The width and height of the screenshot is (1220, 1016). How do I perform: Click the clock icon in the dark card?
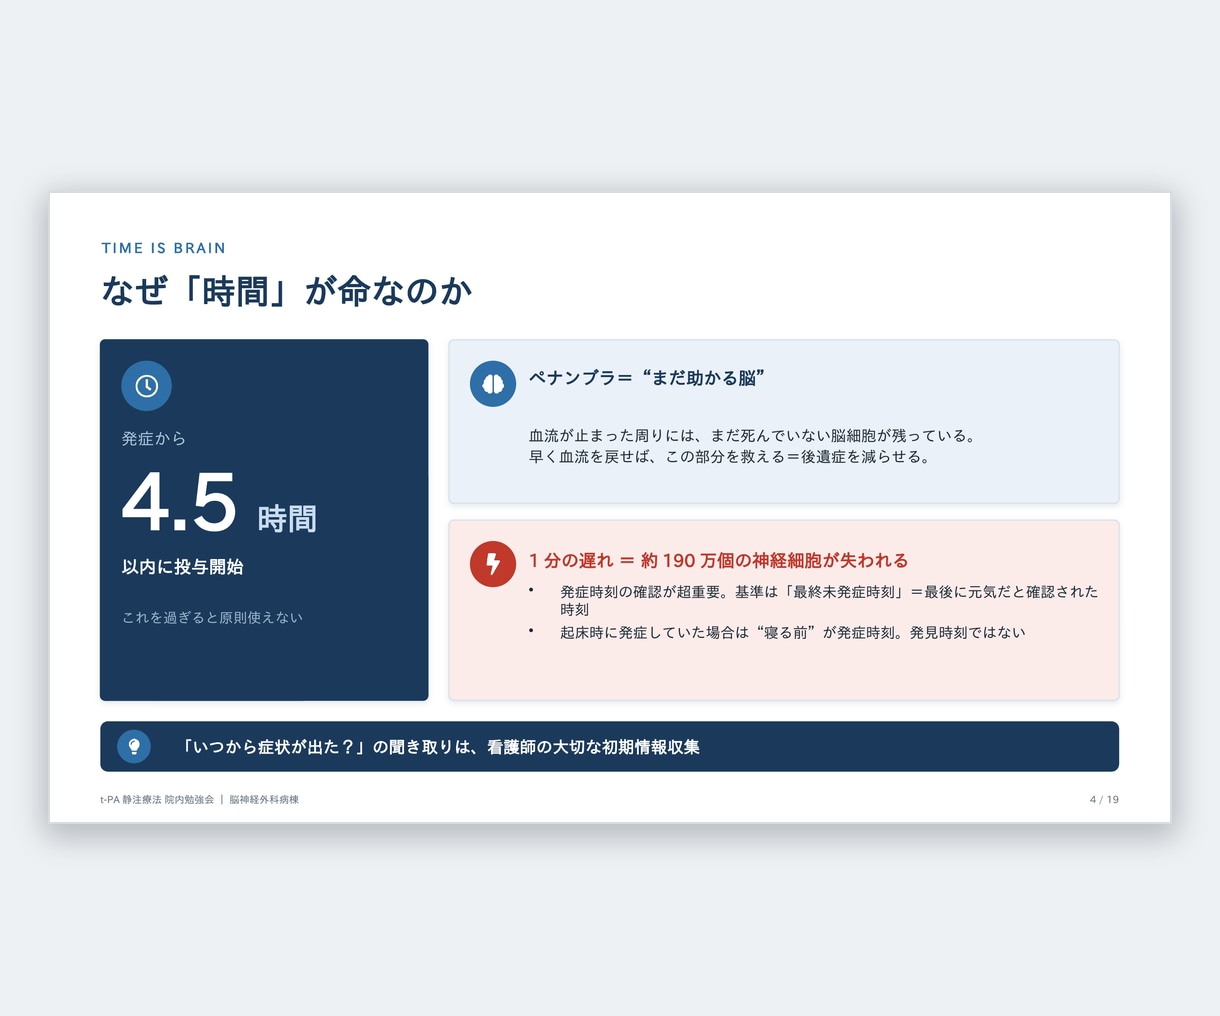147,386
